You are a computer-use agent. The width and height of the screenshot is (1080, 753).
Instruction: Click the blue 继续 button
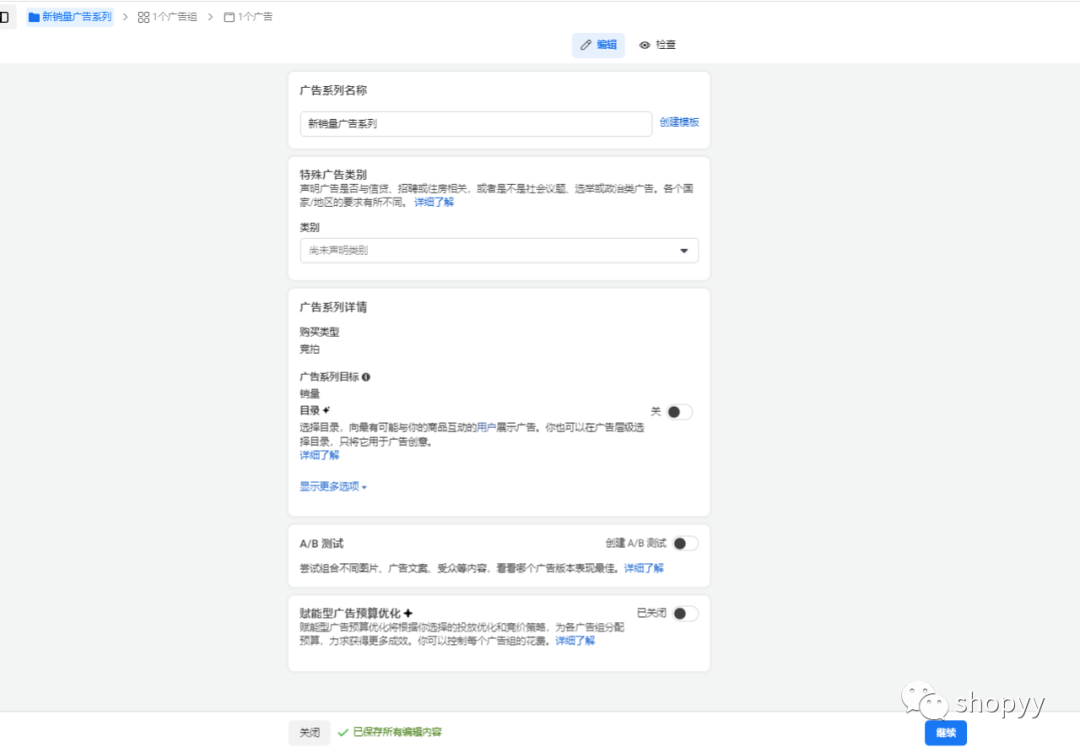944,732
